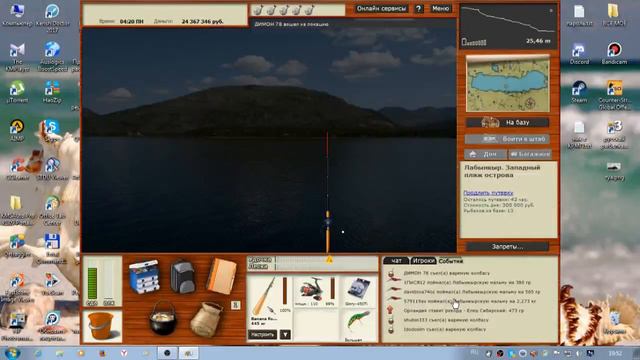Screen dimensions: 640x360
Task: Click the Продлить путевку link
Action: pyautogui.click(x=488, y=193)
